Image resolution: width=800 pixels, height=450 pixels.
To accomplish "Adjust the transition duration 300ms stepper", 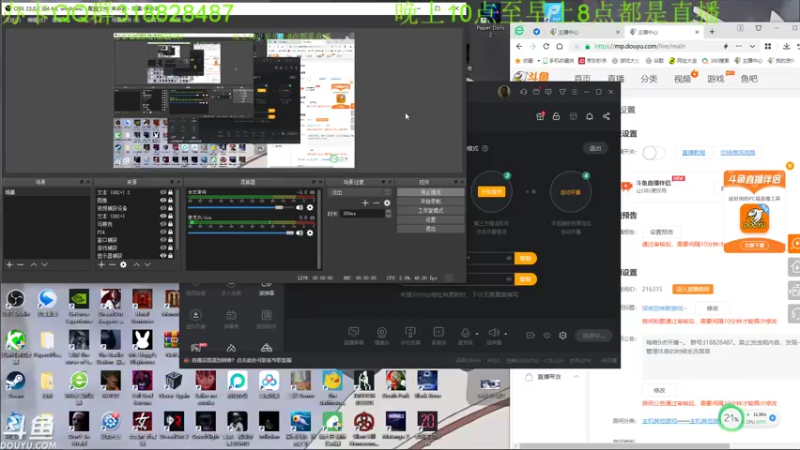I will tap(388, 214).
